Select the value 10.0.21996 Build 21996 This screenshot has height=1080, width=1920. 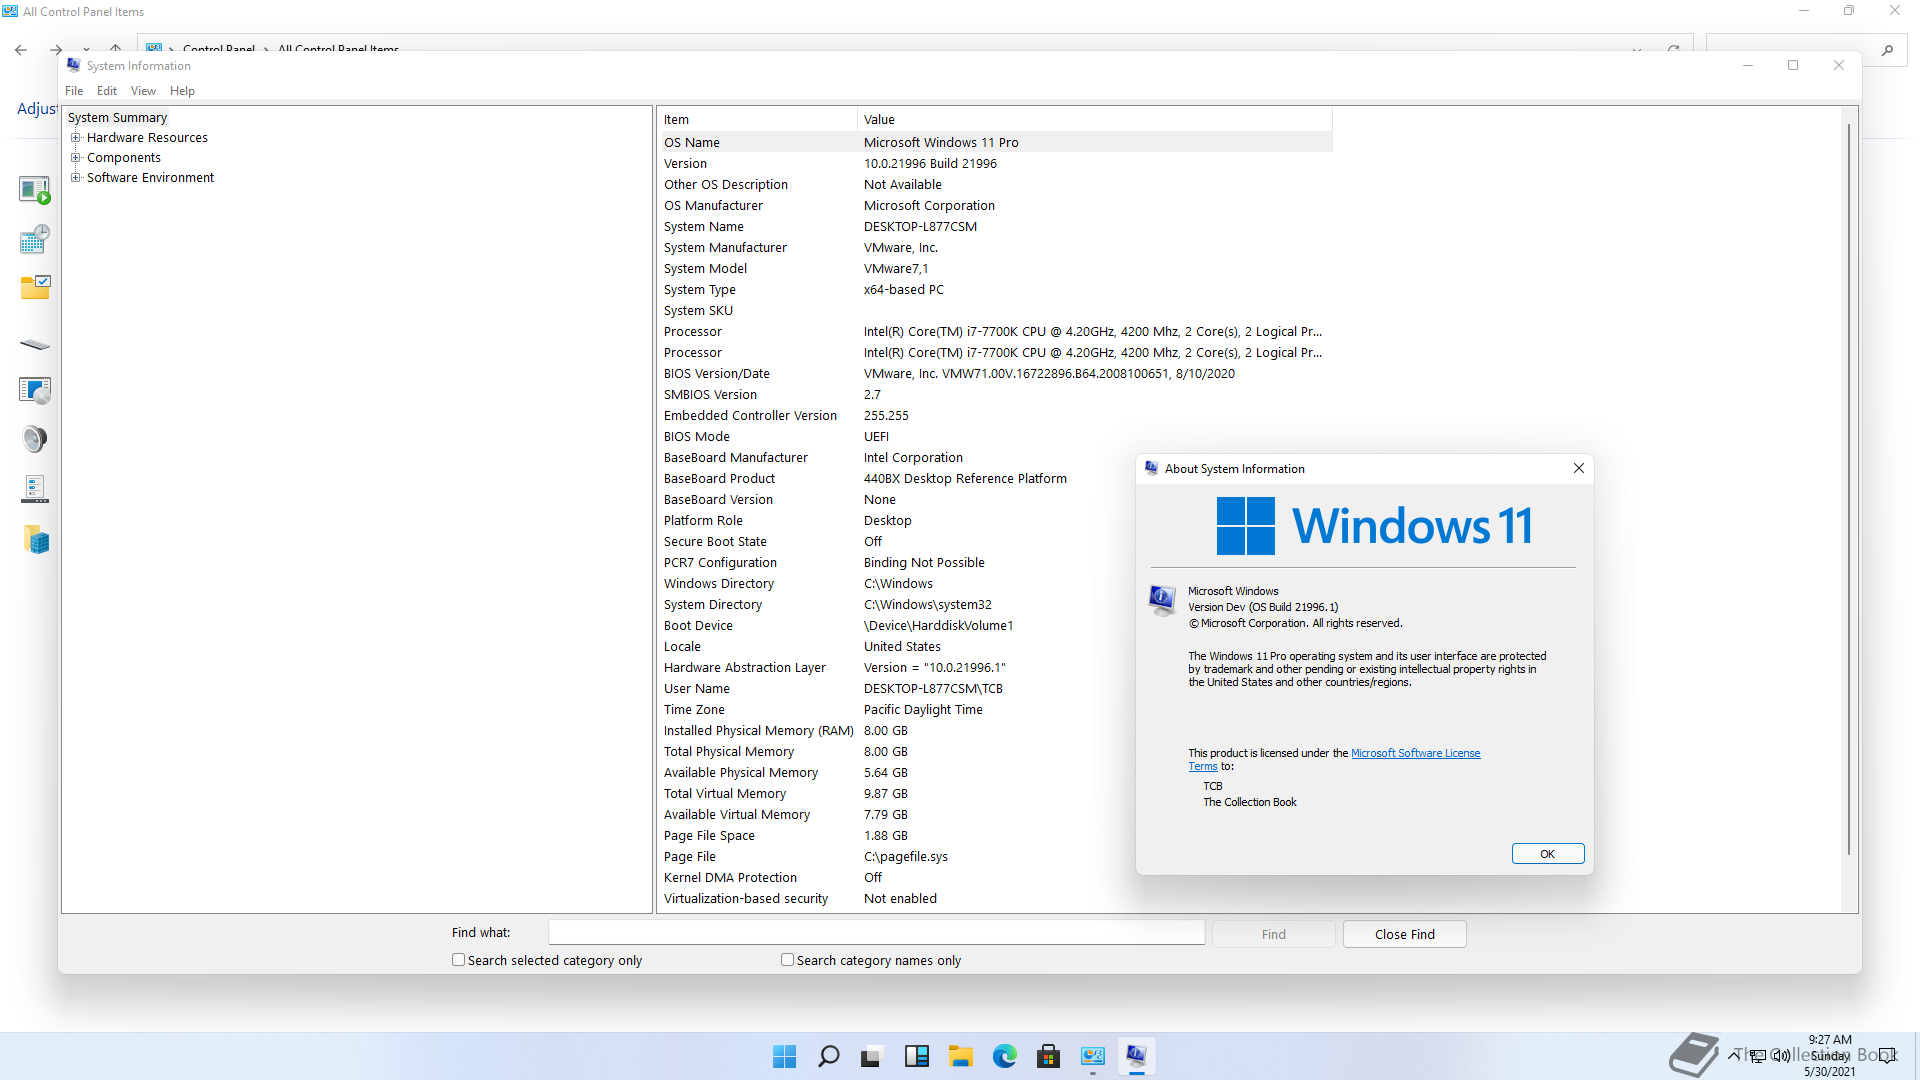[930, 164]
